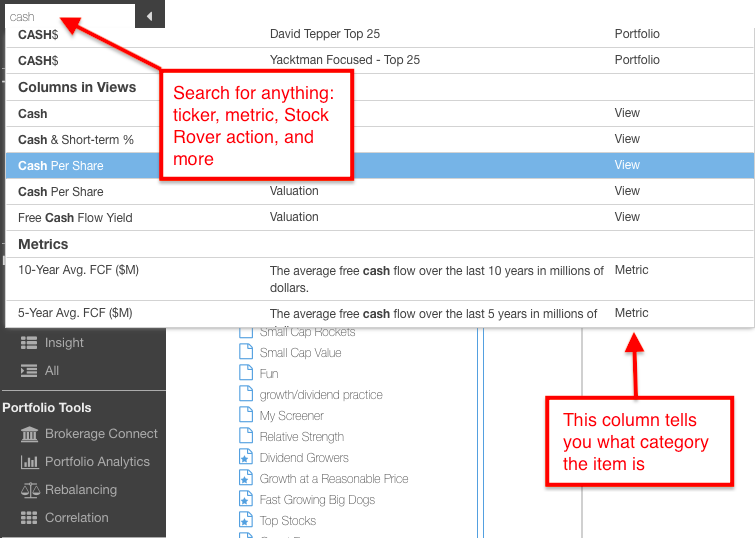Open Insight in the sidebar
Screen dimensions: 755x538
point(64,342)
